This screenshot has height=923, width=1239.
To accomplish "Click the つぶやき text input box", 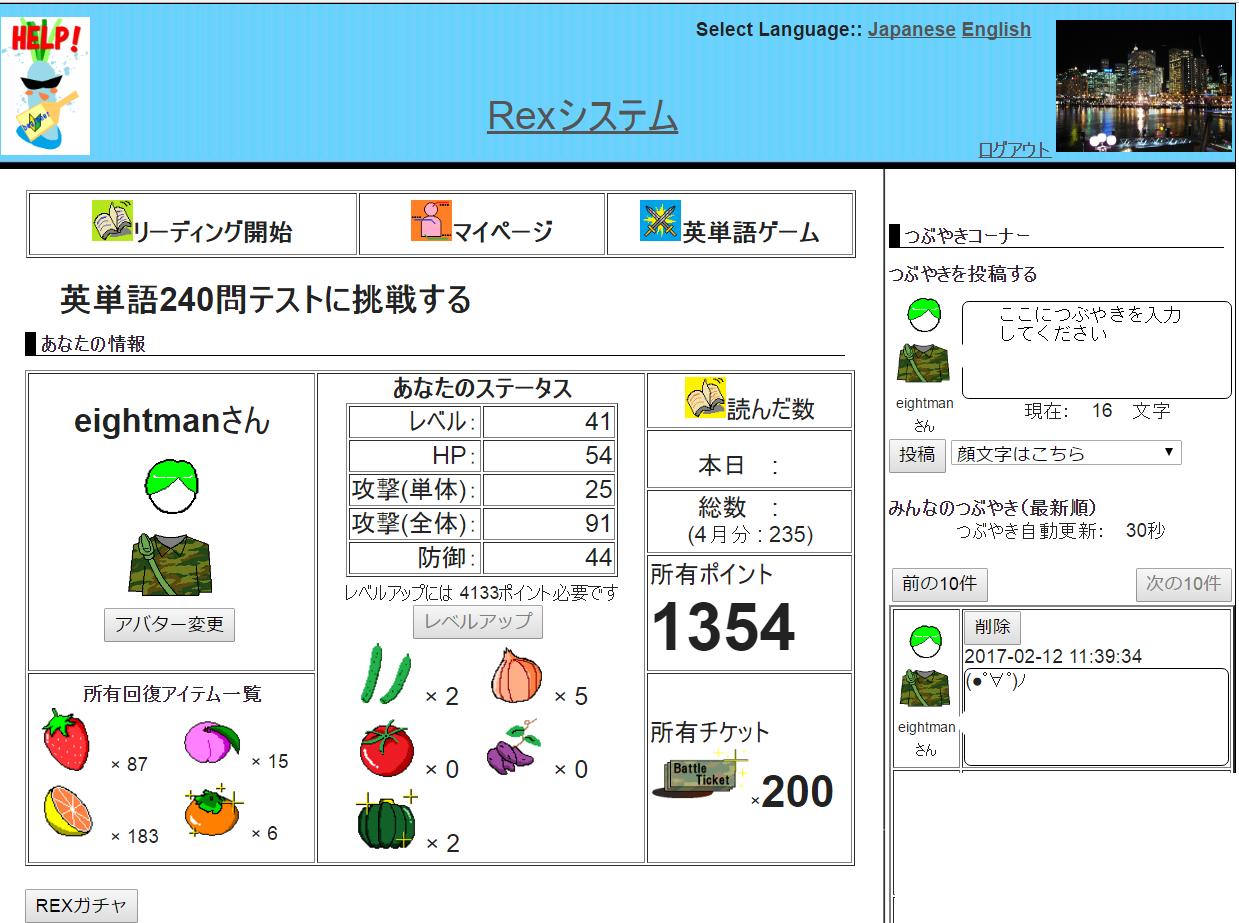I will click(x=1096, y=349).
